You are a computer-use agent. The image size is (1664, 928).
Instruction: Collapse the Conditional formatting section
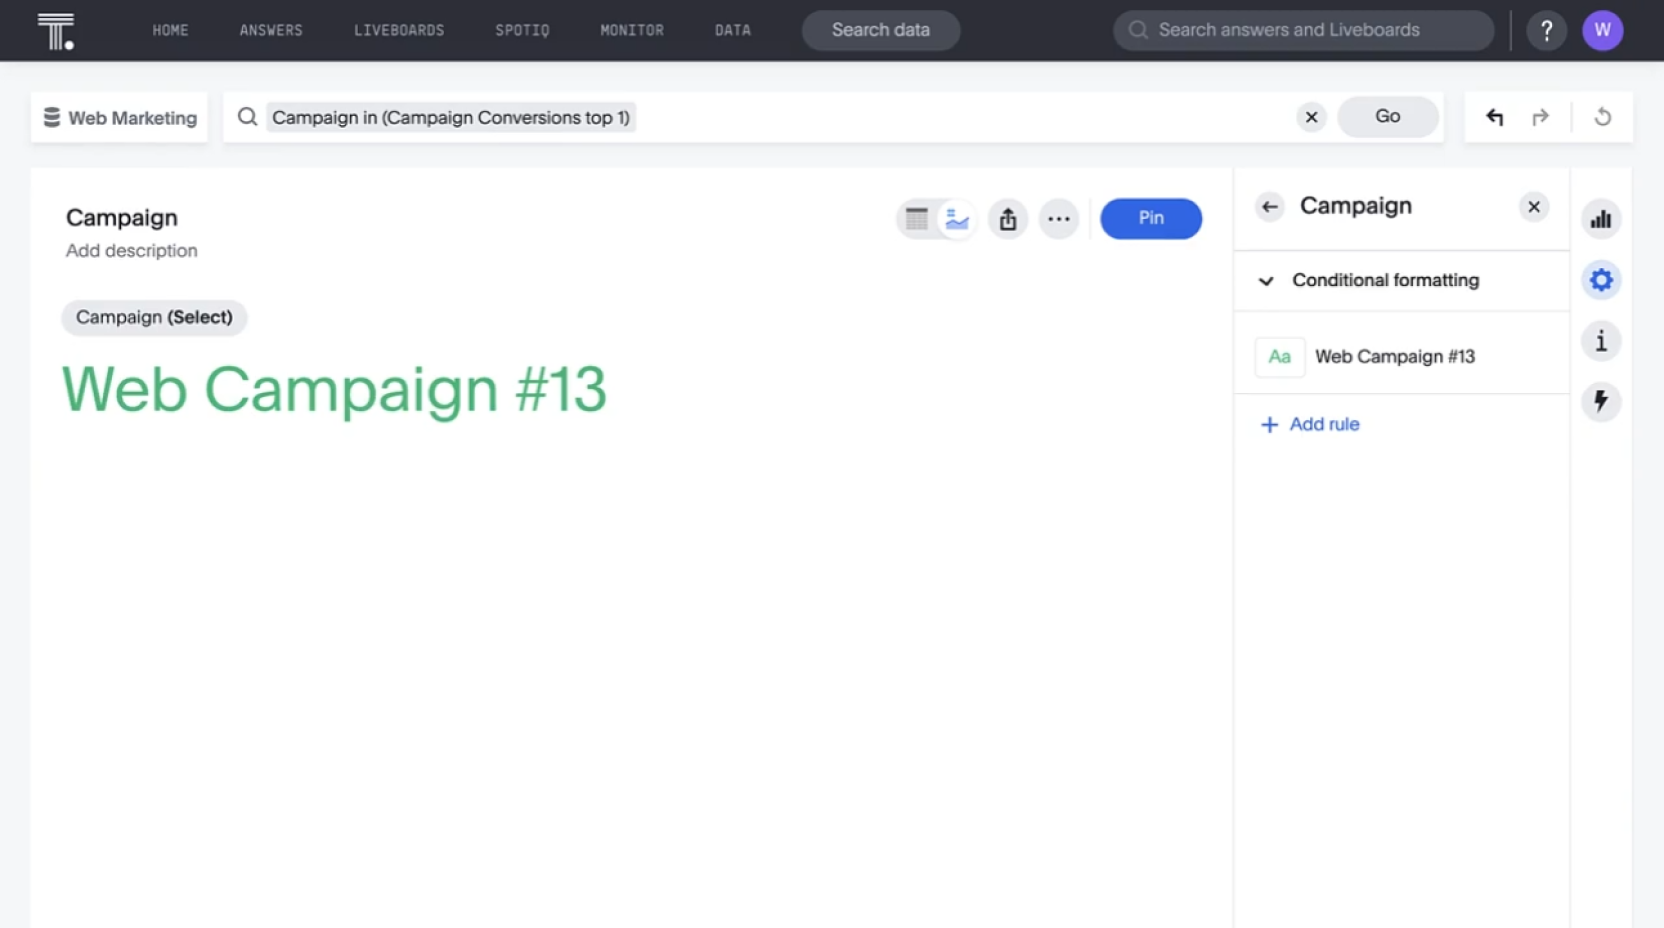pyautogui.click(x=1266, y=281)
